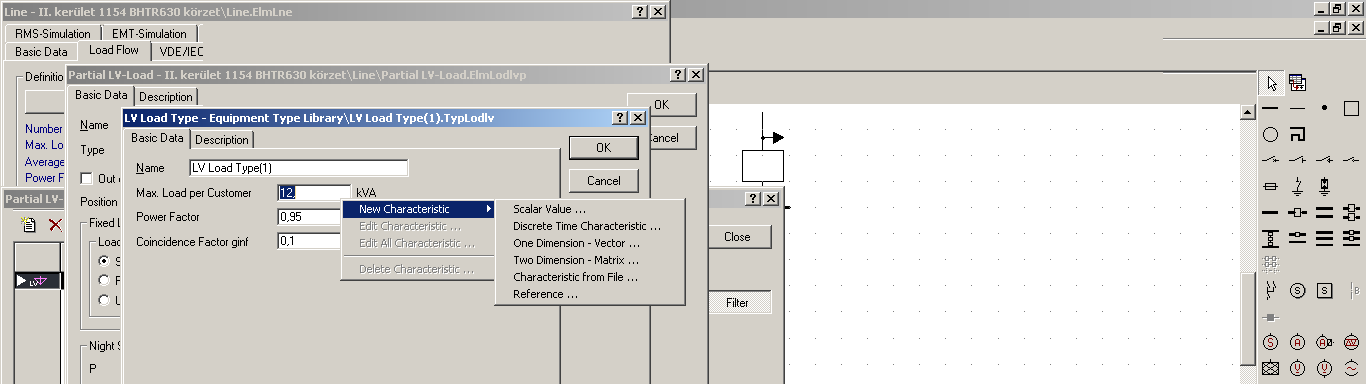Click the Power Factor input field
The image size is (1366, 384).
point(309,216)
